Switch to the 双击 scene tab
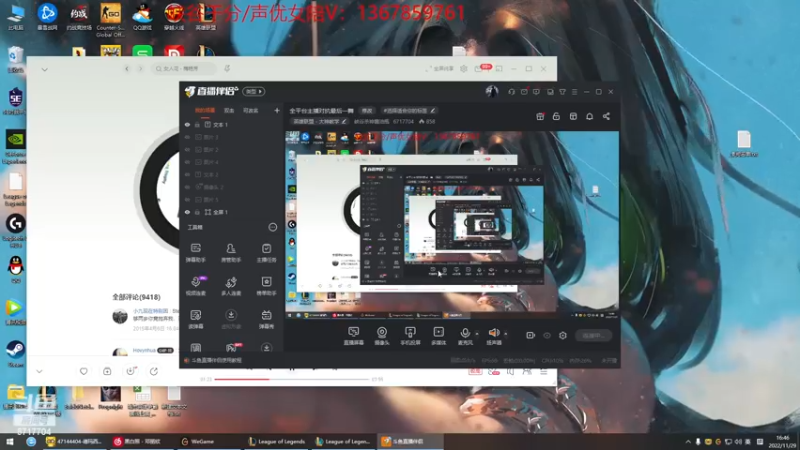This screenshot has width=800, height=450. point(229,110)
